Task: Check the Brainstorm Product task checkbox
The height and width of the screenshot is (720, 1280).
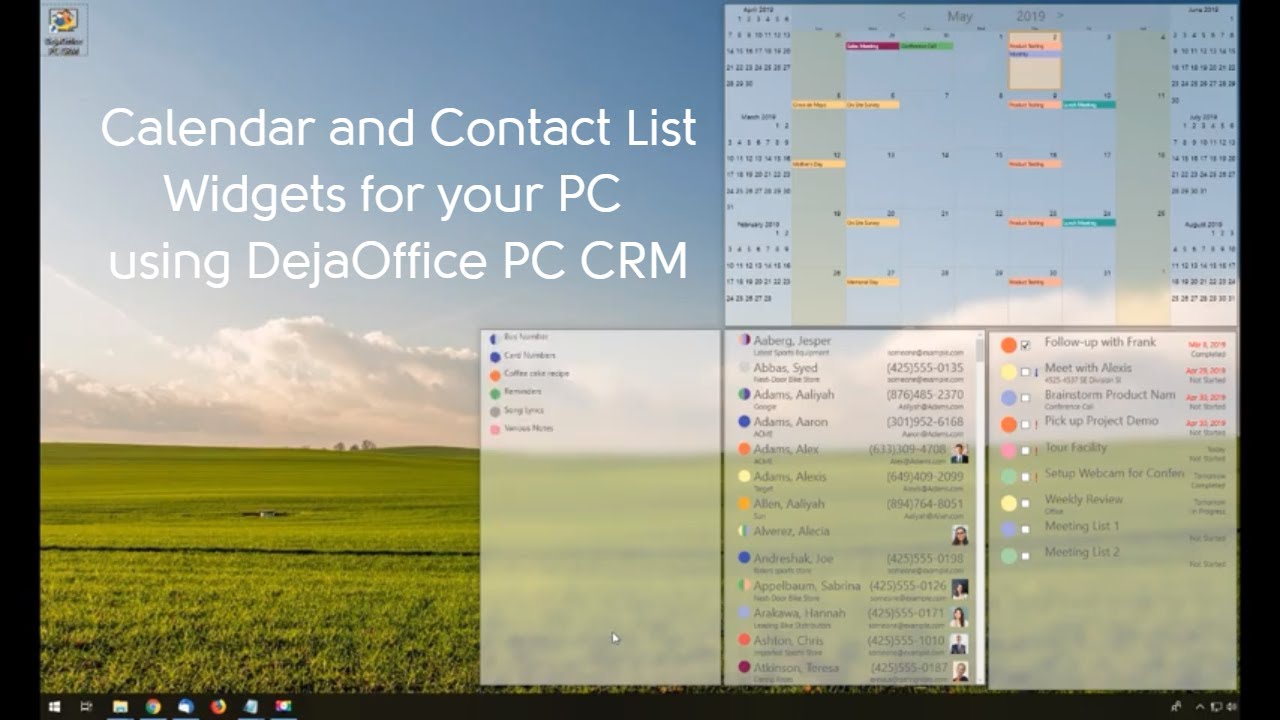Action: (x=1025, y=398)
